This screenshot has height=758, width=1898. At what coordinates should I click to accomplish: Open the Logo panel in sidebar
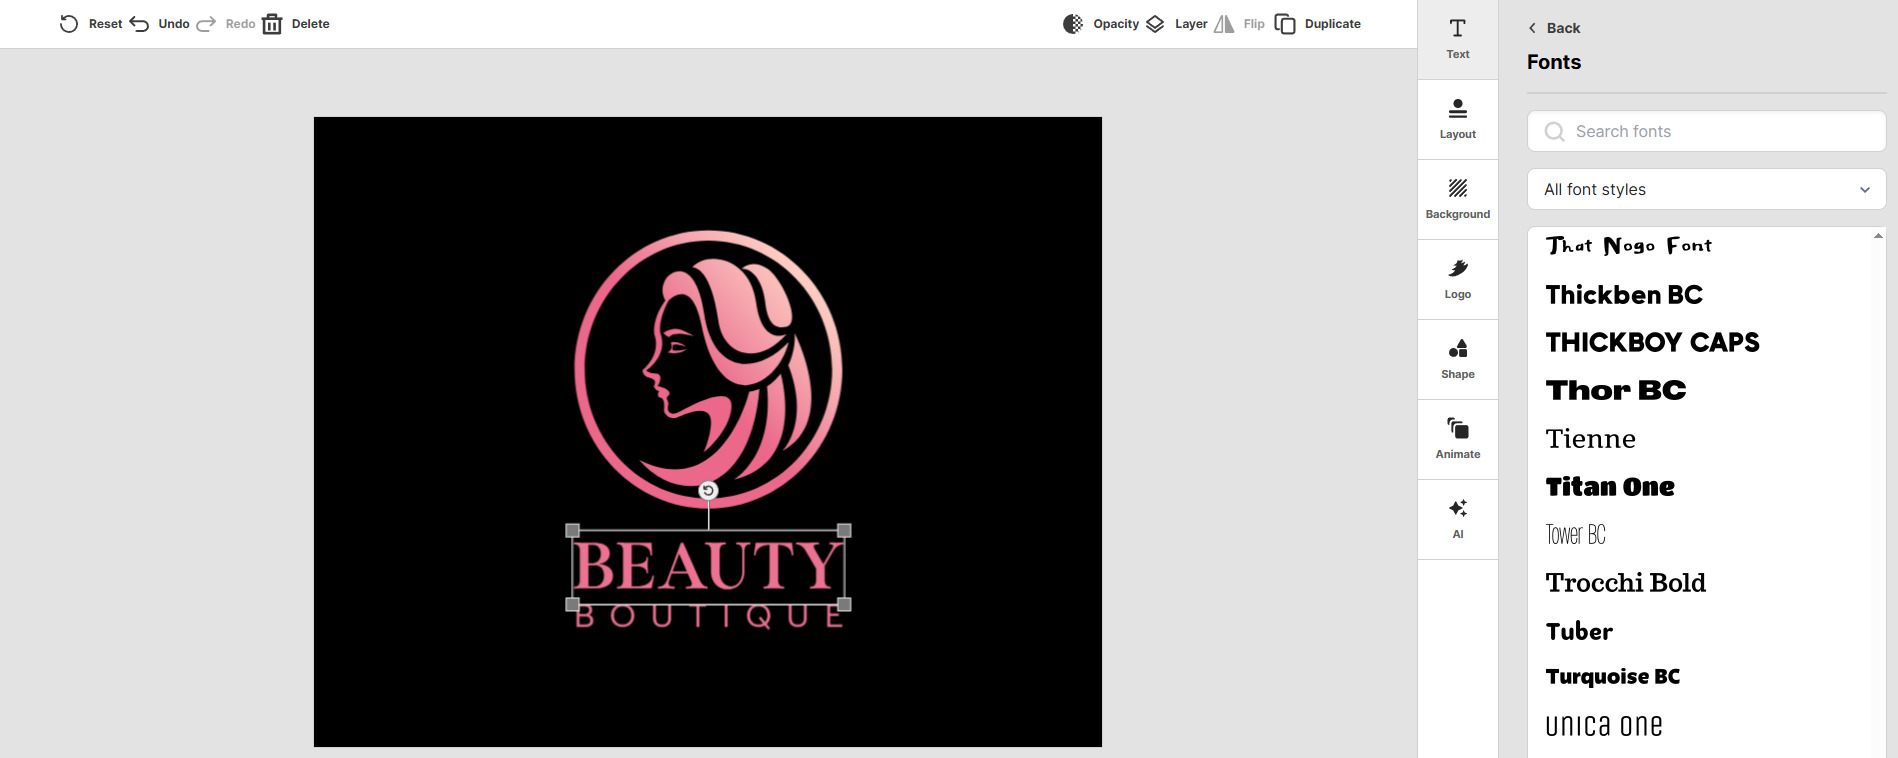click(1458, 279)
